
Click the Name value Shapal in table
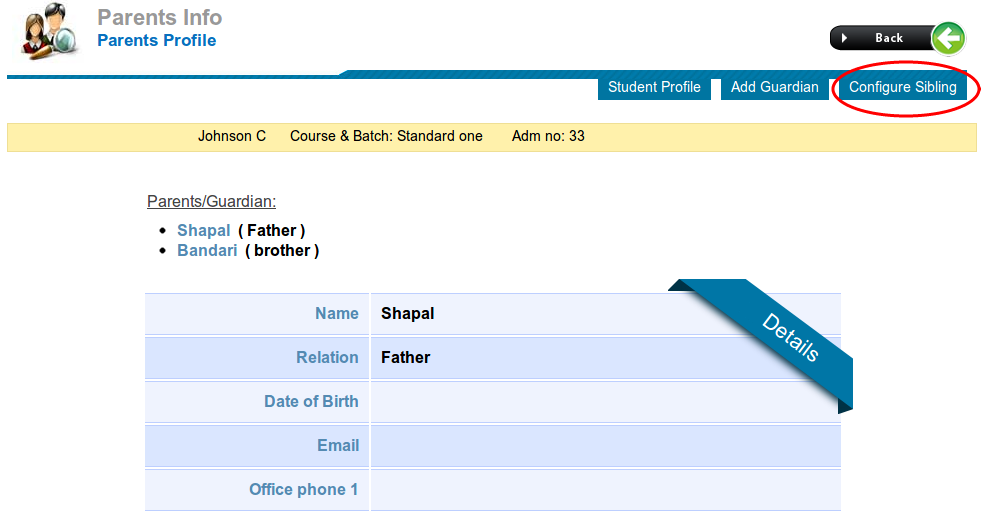[408, 313]
